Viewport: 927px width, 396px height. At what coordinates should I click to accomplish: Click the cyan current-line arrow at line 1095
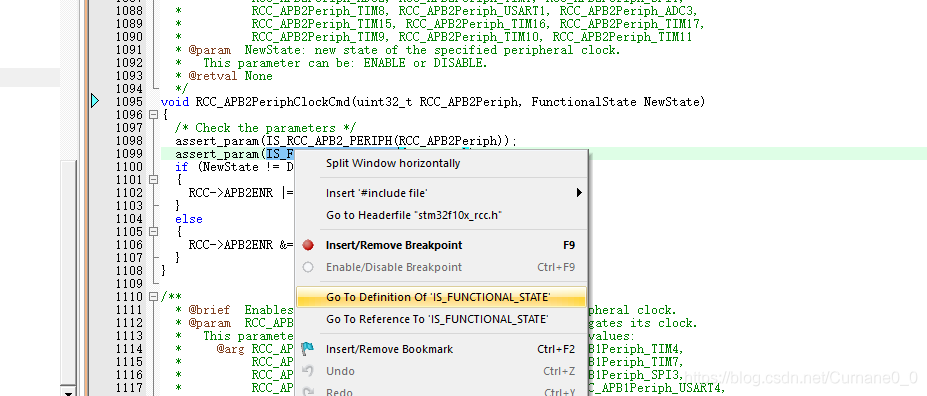96,102
